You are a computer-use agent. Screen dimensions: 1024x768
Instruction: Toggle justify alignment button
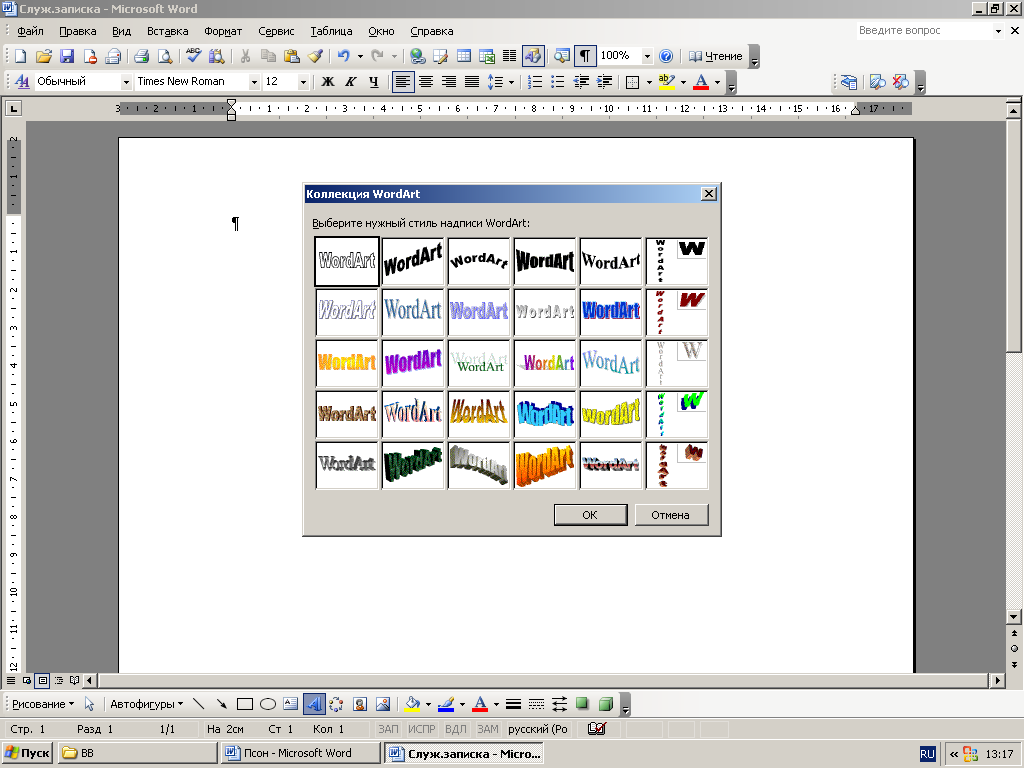coord(472,82)
